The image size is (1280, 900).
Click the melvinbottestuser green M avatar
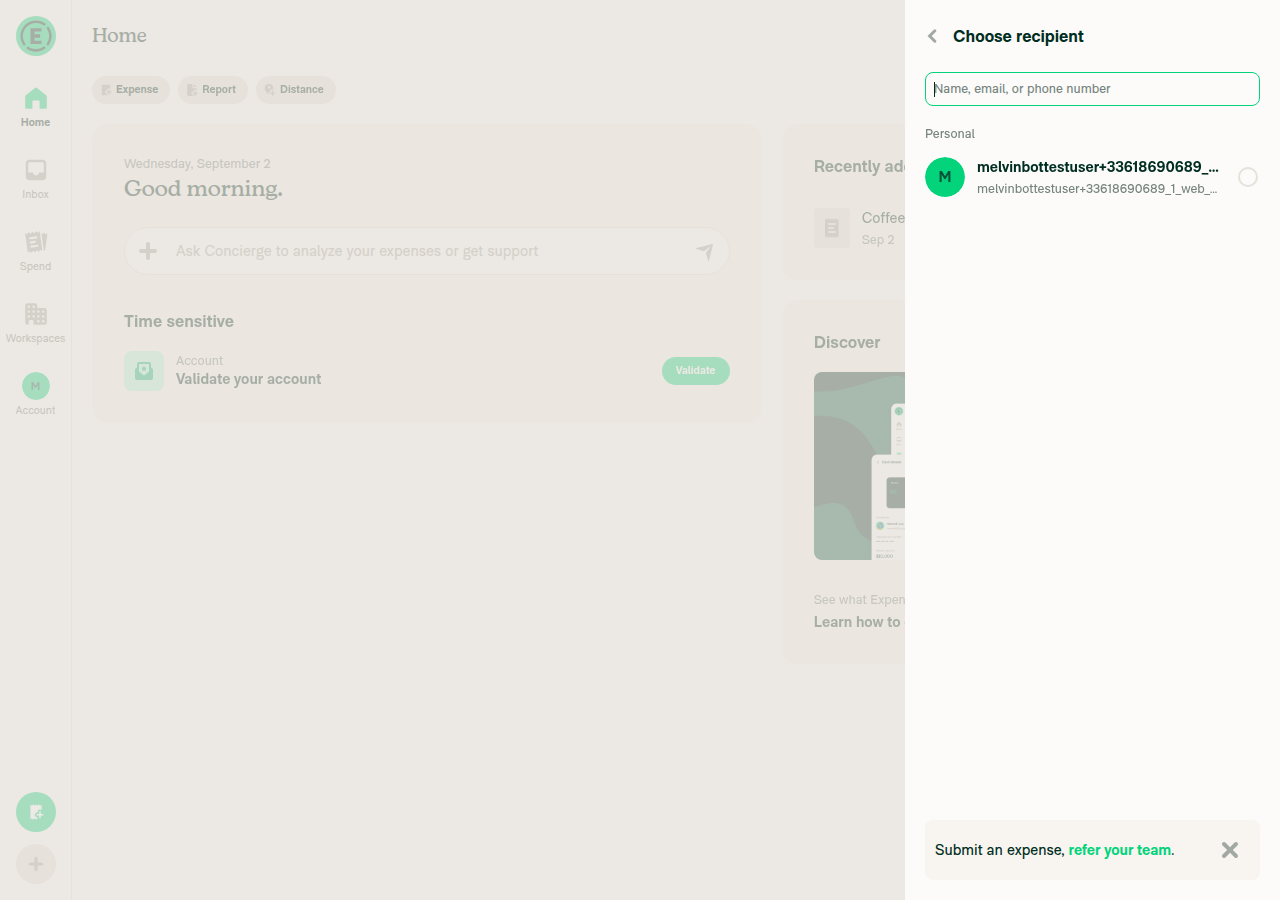click(x=945, y=177)
